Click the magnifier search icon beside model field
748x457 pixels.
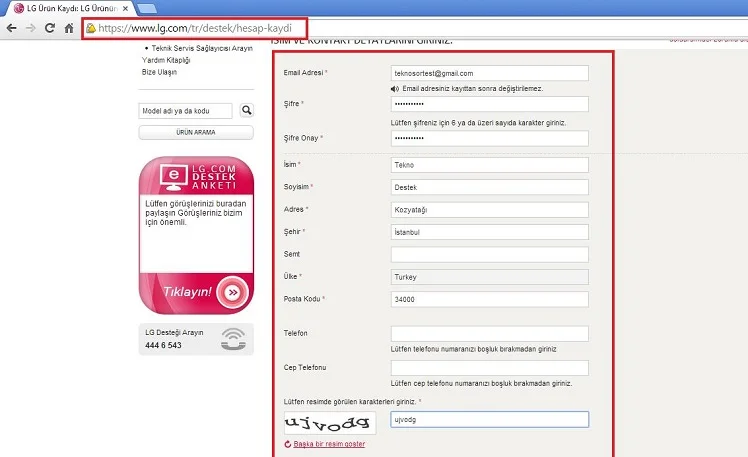coord(247,111)
